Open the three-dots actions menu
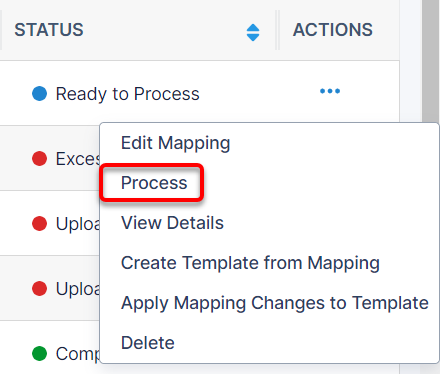This screenshot has width=440, height=374. (330, 91)
